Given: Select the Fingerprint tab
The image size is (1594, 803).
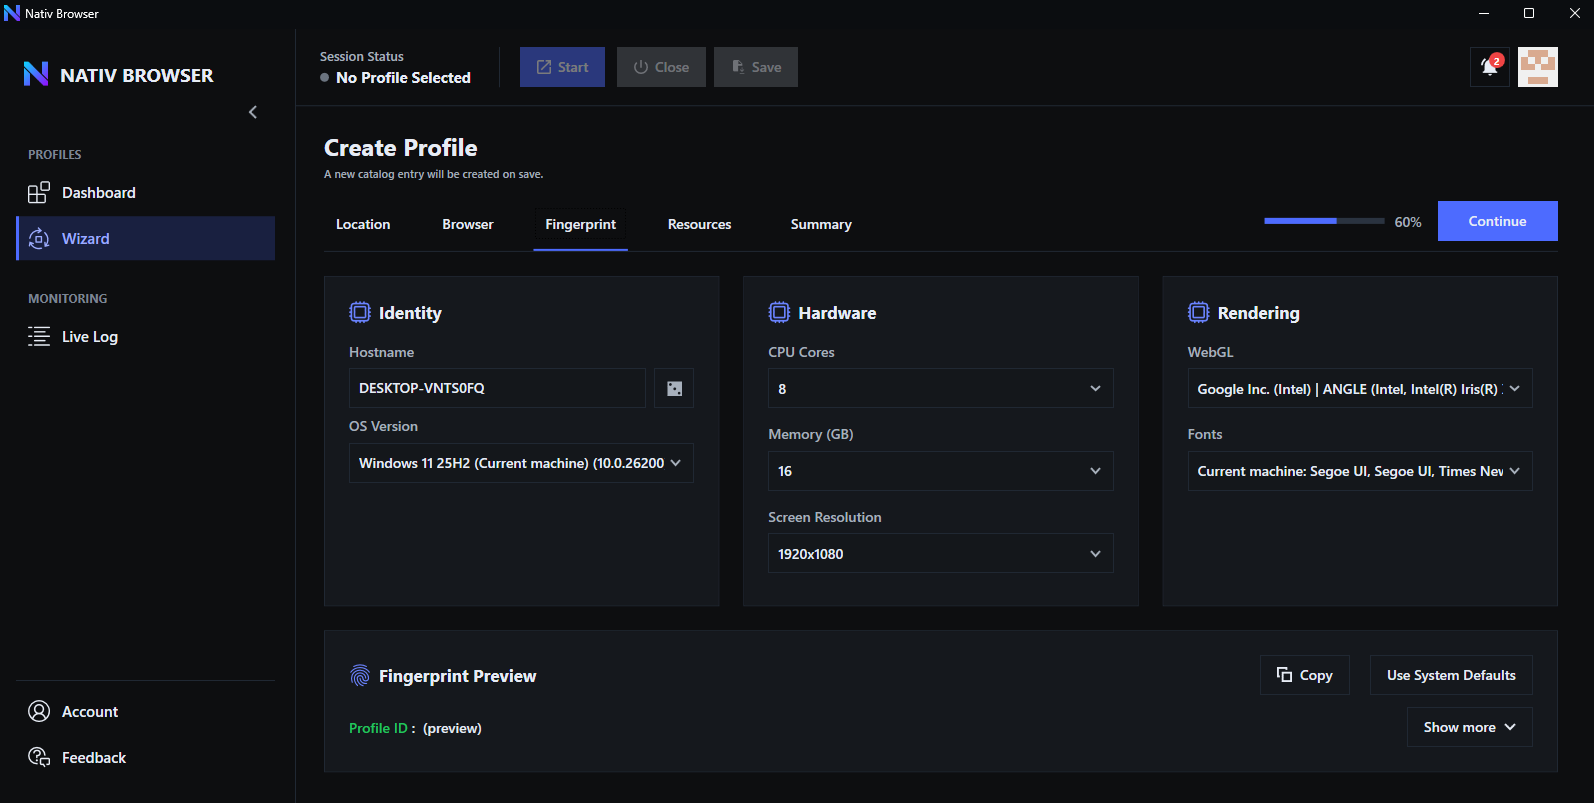Looking at the screenshot, I should [581, 225].
